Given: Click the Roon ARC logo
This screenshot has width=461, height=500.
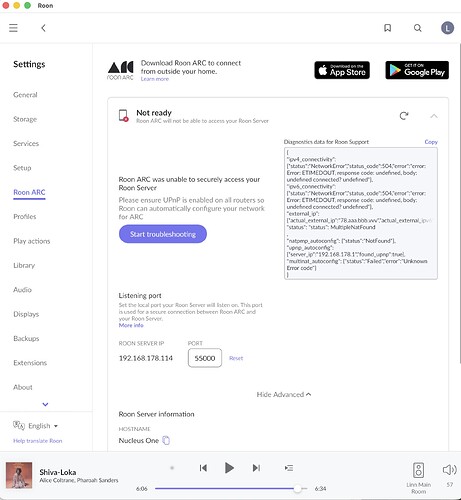Looking at the screenshot, I should [x=120, y=70].
